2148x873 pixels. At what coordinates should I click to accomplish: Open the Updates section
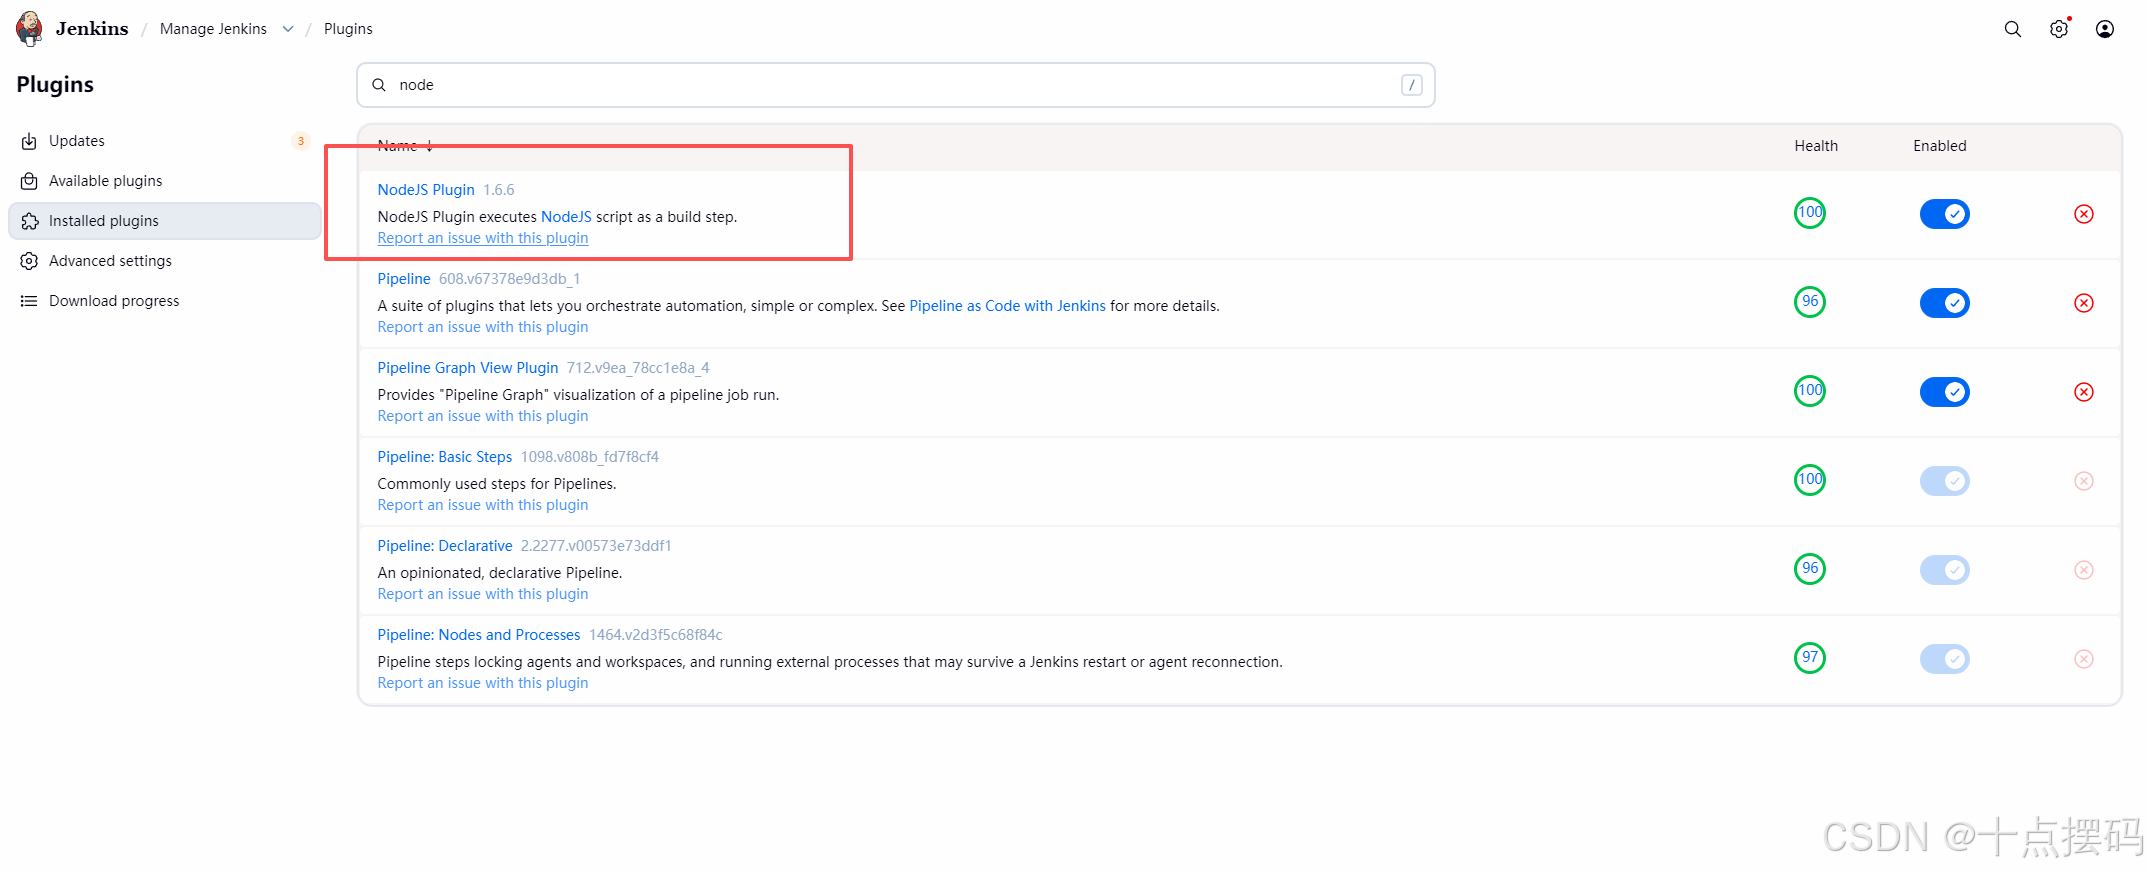tap(165, 141)
